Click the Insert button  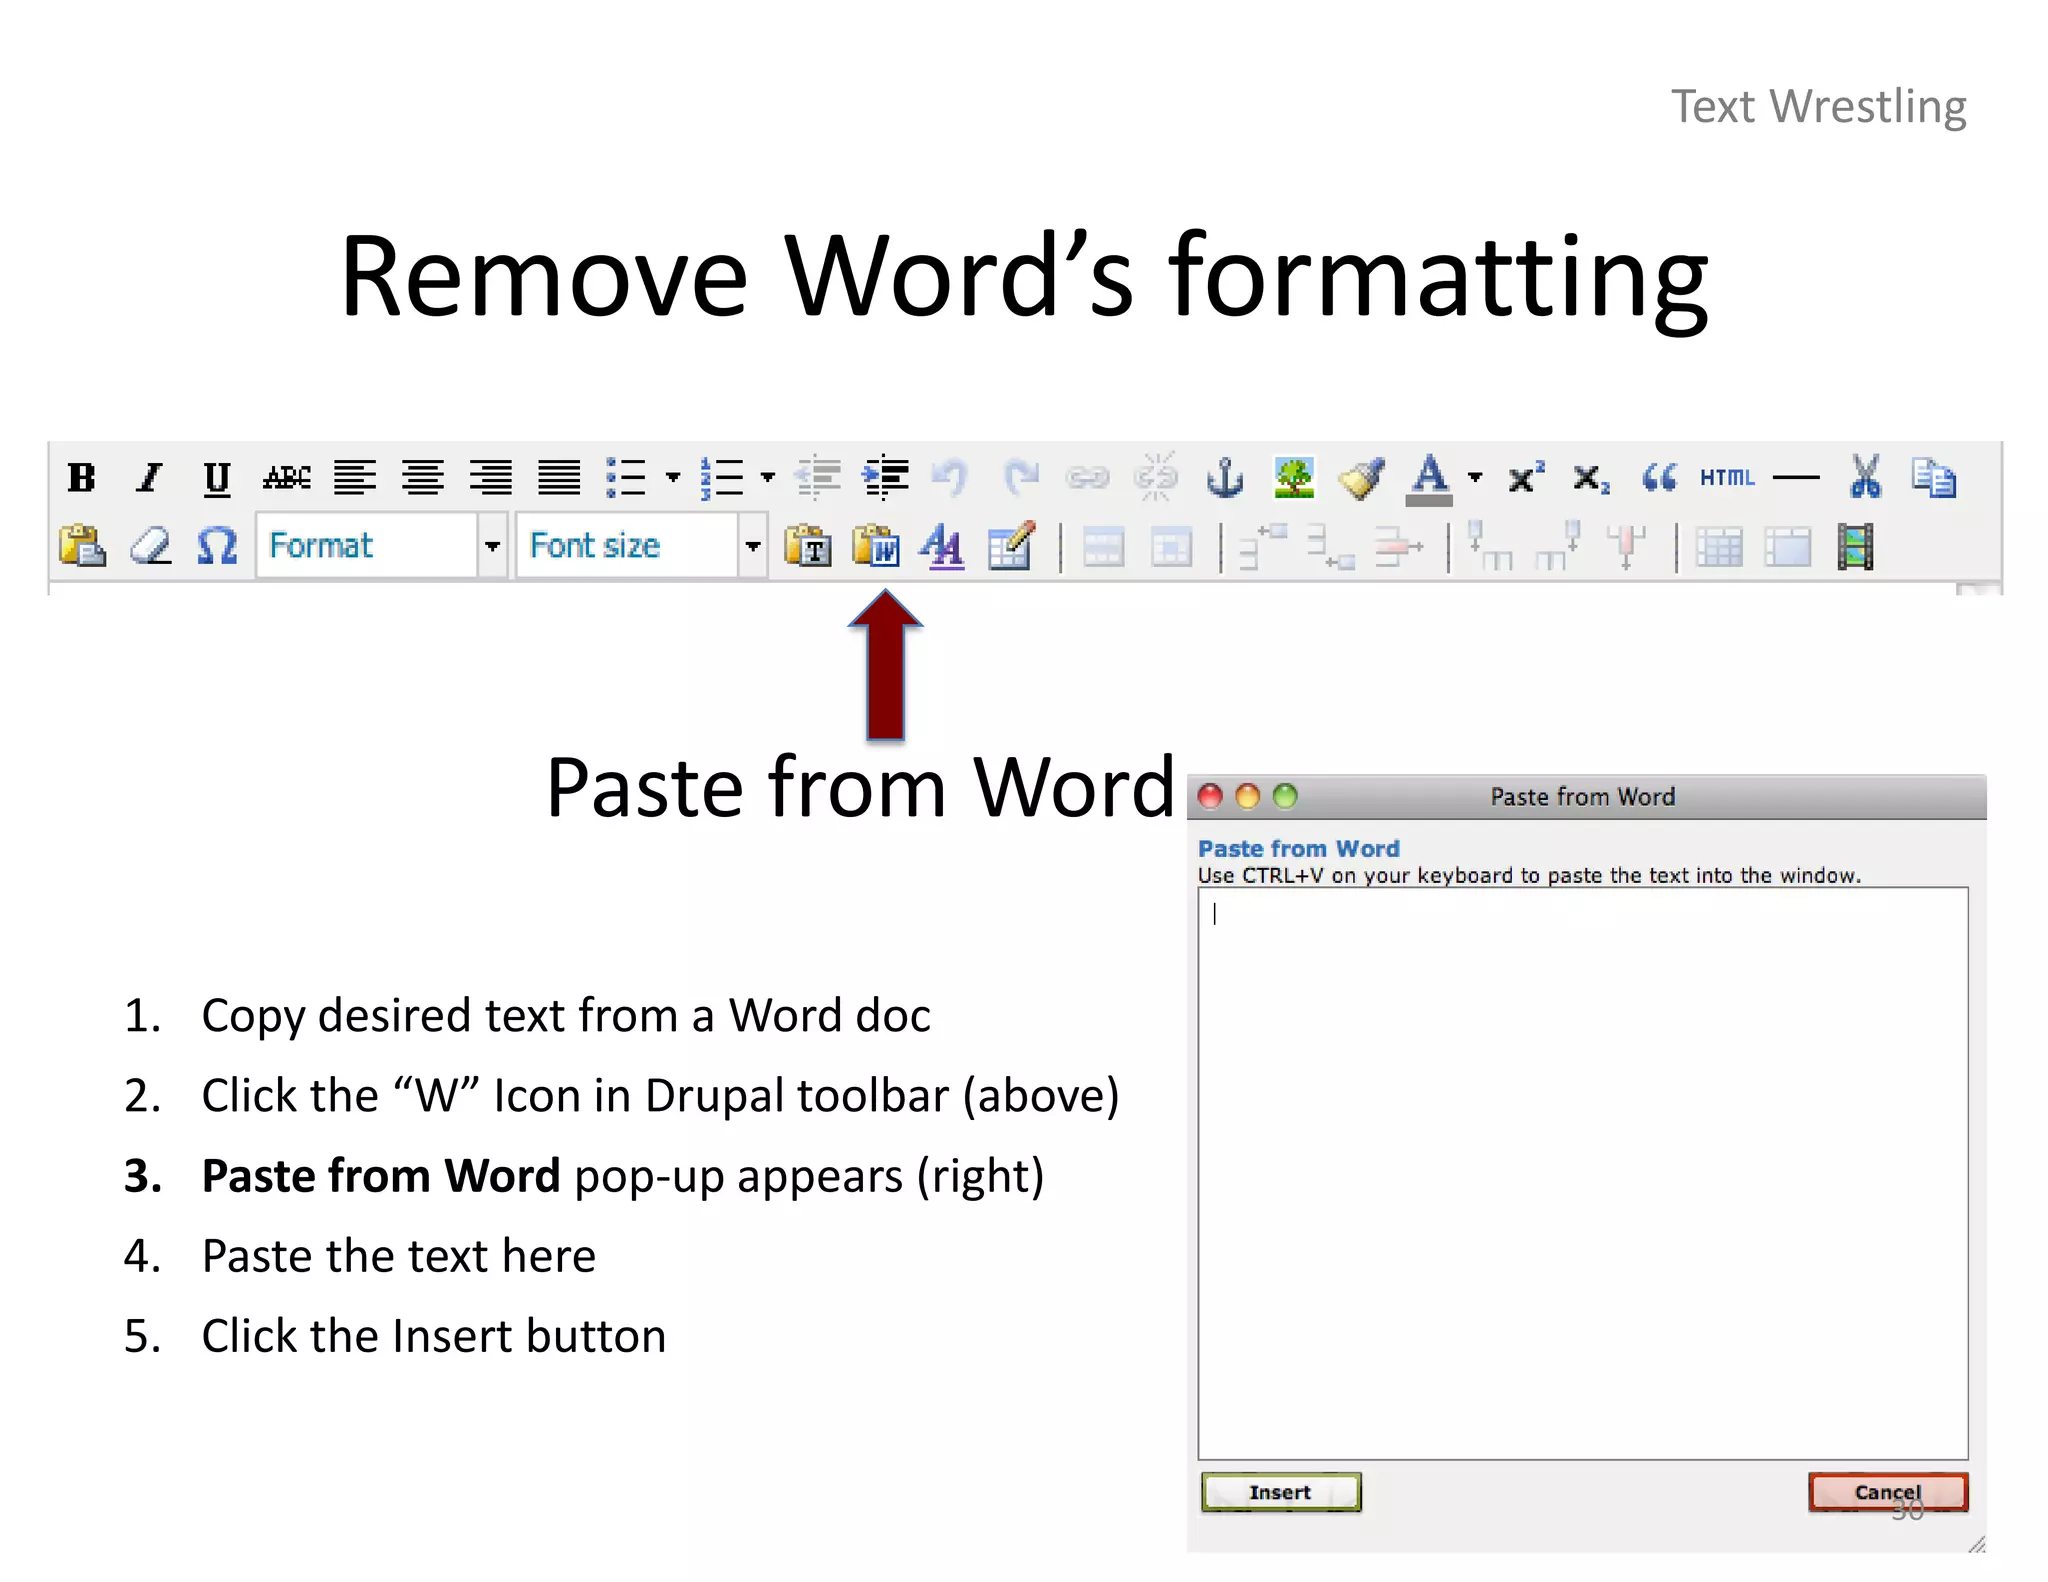(x=1281, y=1492)
